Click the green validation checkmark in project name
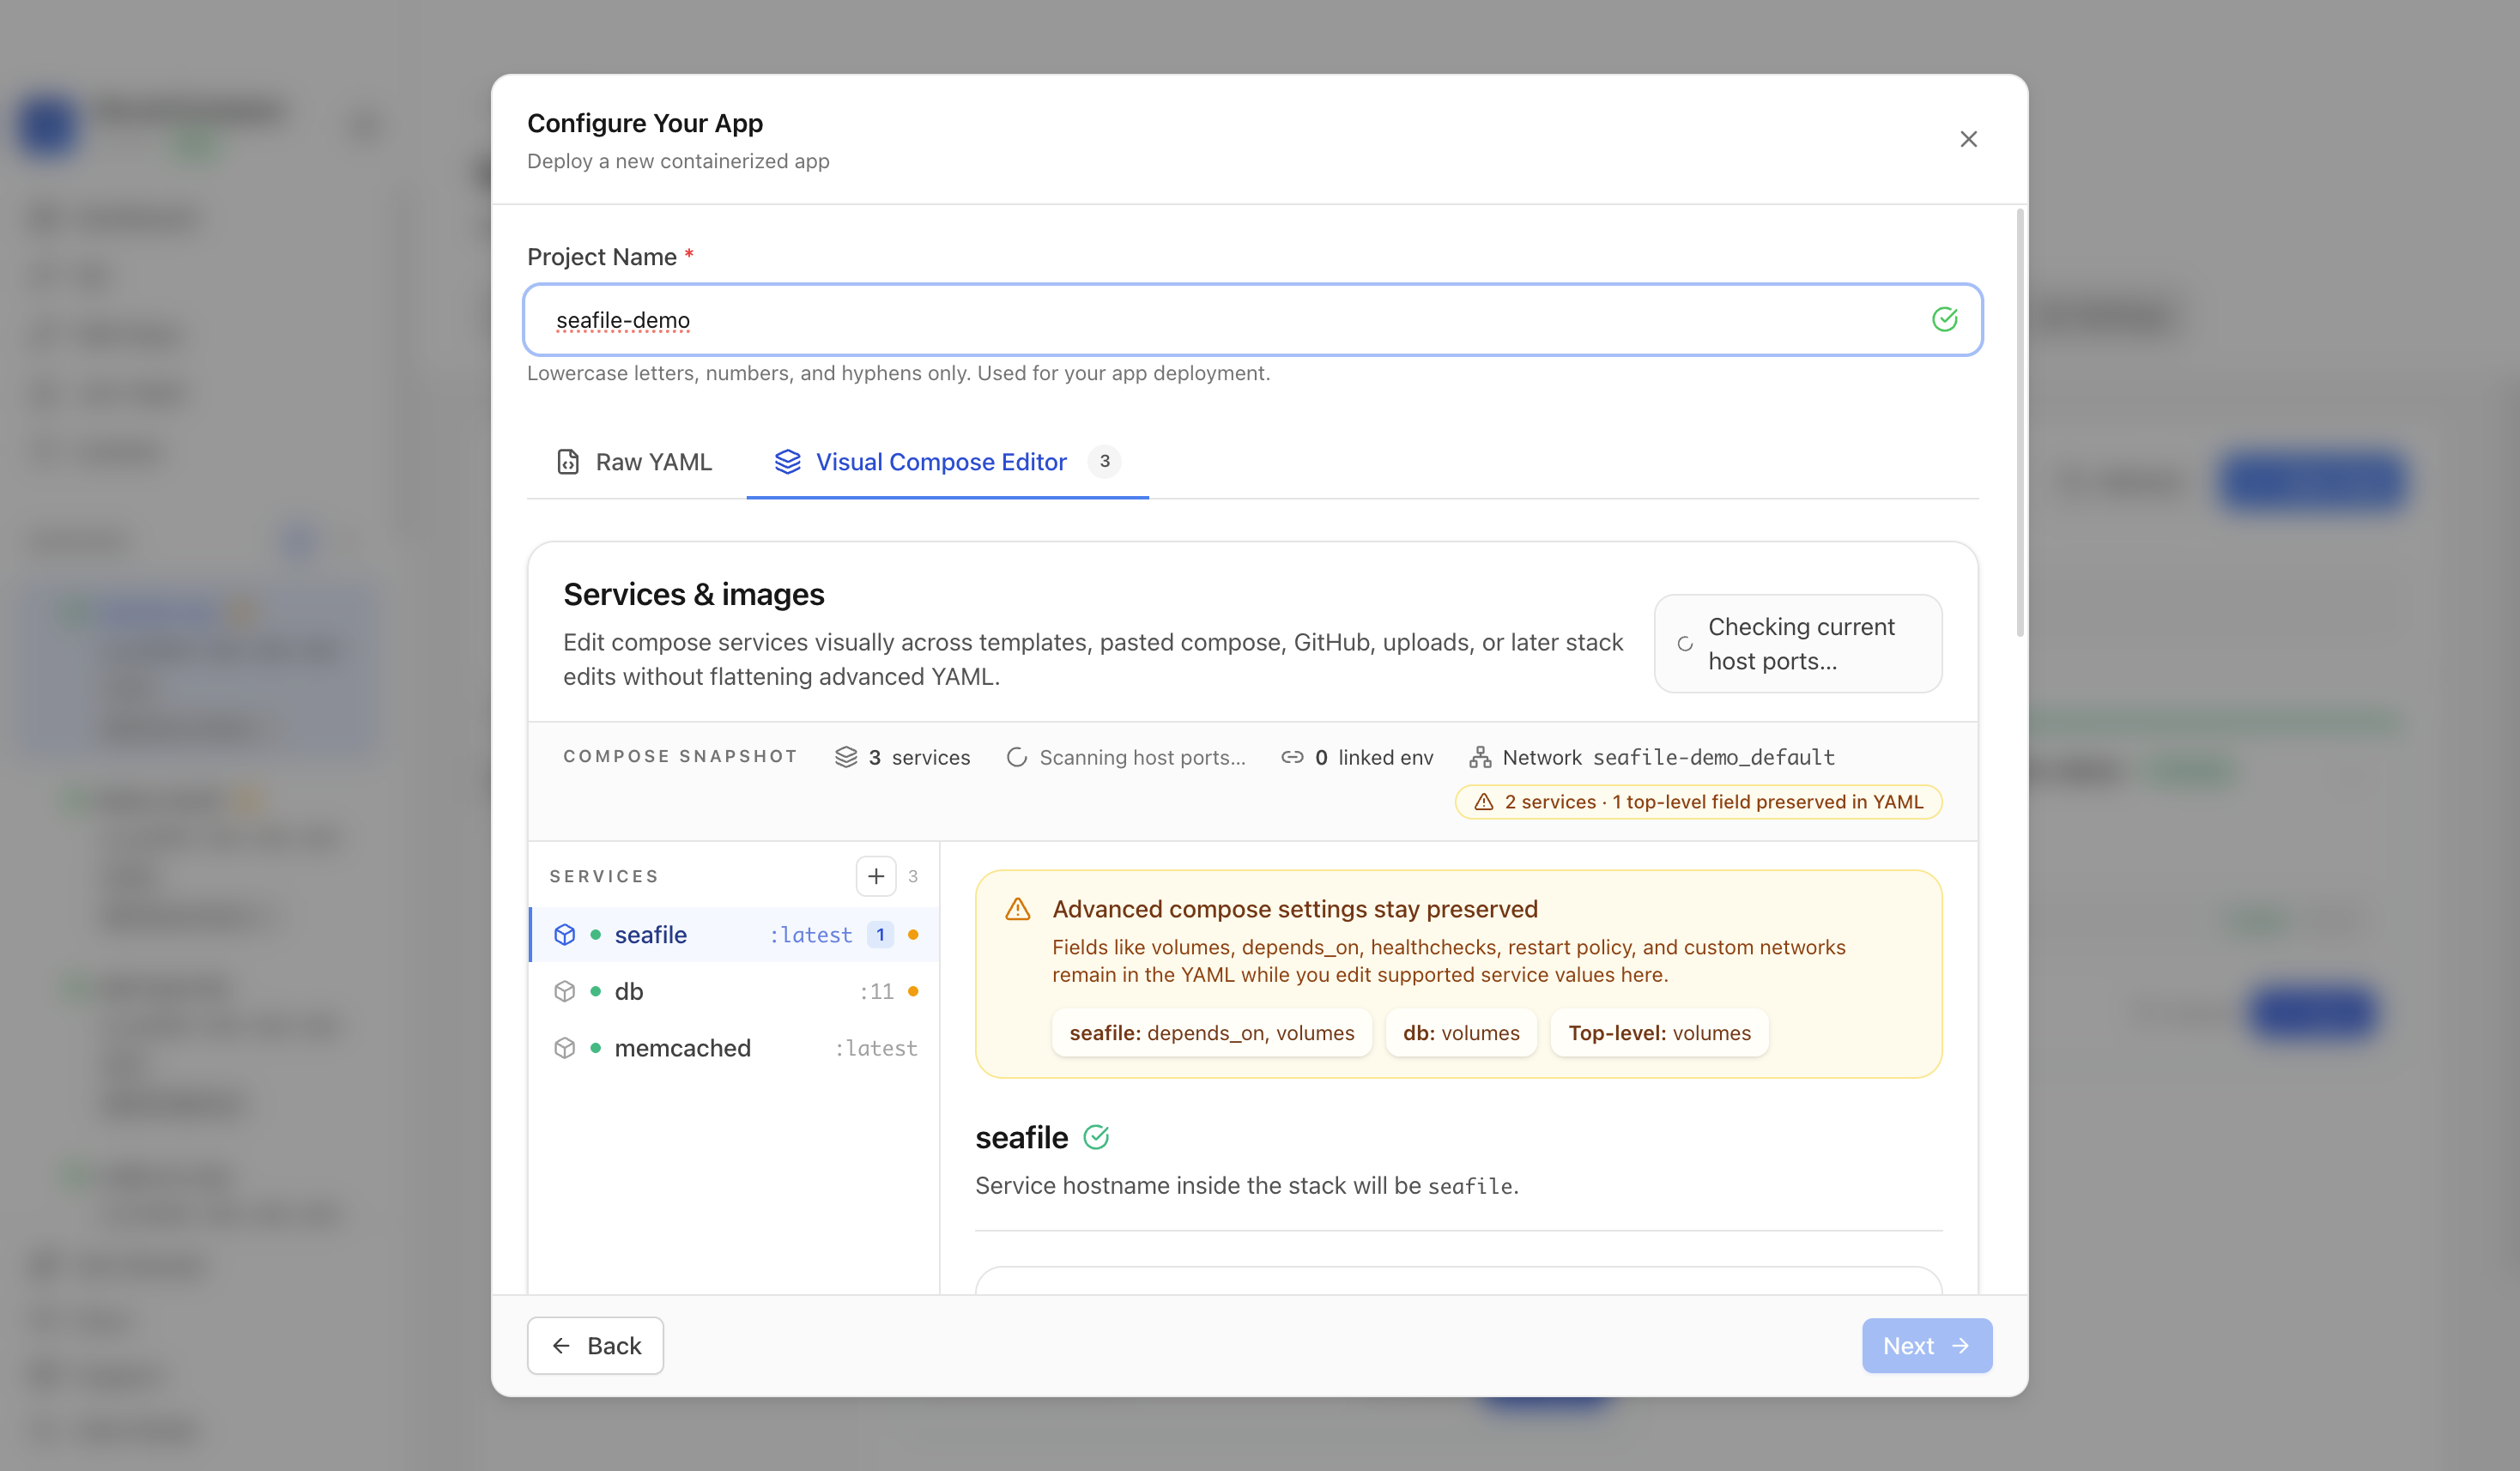Image resolution: width=2520 pixels, height=1471 pixels. pos(1944,320)
